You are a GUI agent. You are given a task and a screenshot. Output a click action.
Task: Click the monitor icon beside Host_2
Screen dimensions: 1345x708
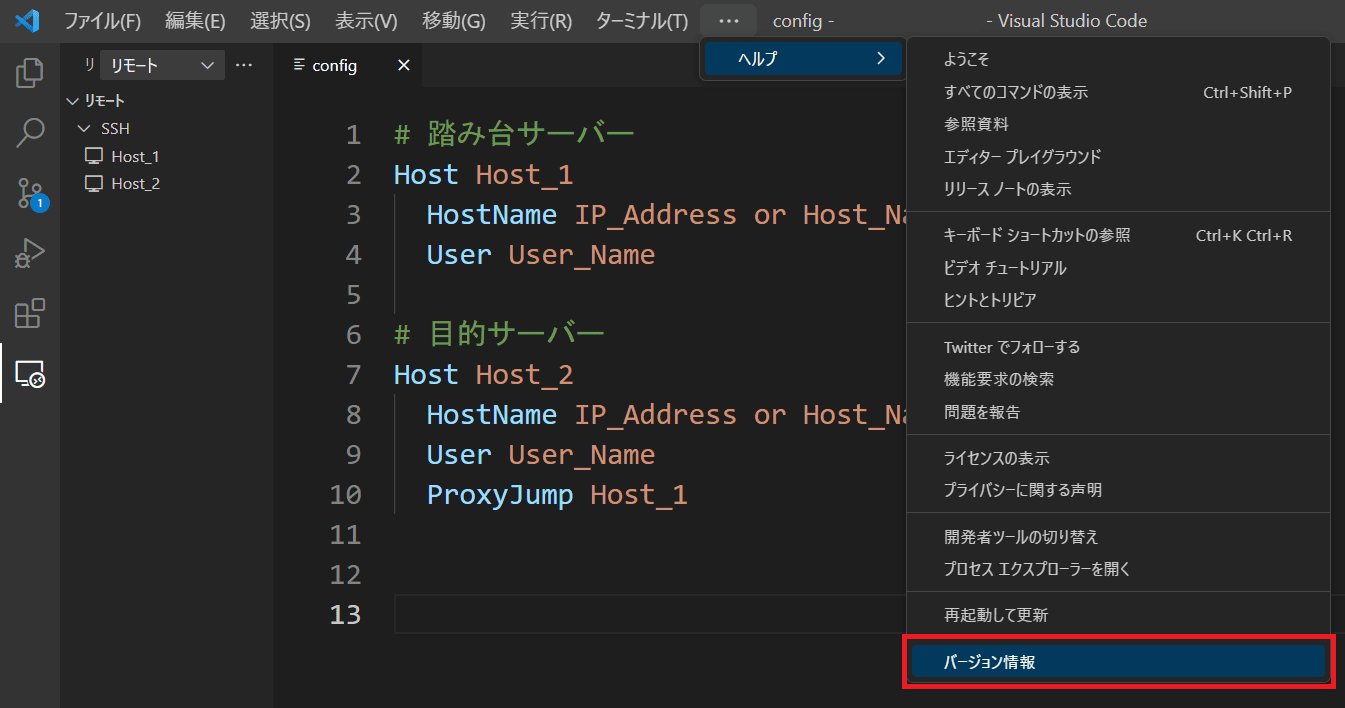point(94,183)
